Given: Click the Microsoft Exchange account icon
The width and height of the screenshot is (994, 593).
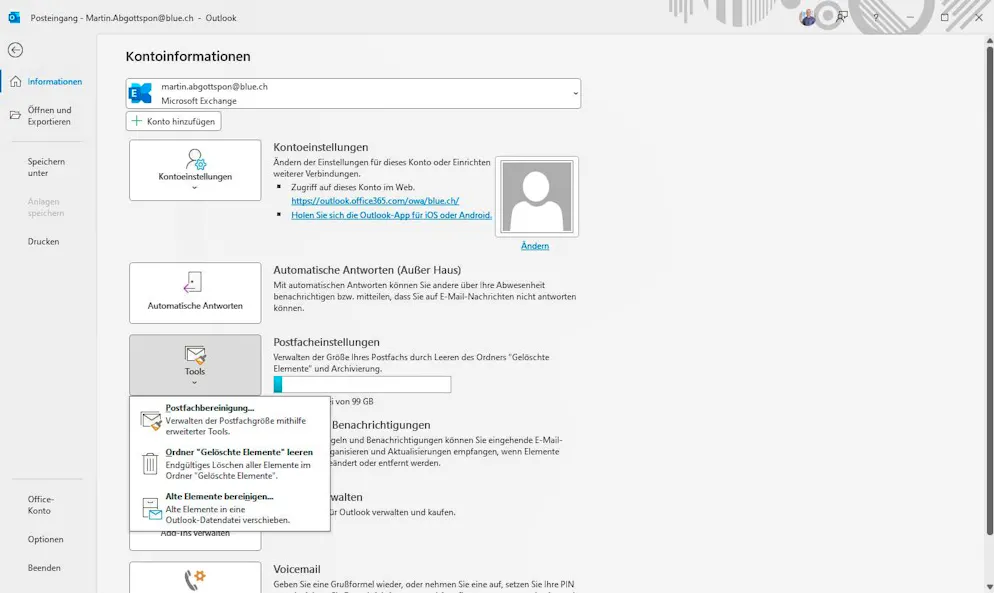Looking at the screenshot, I should point(140,93).
